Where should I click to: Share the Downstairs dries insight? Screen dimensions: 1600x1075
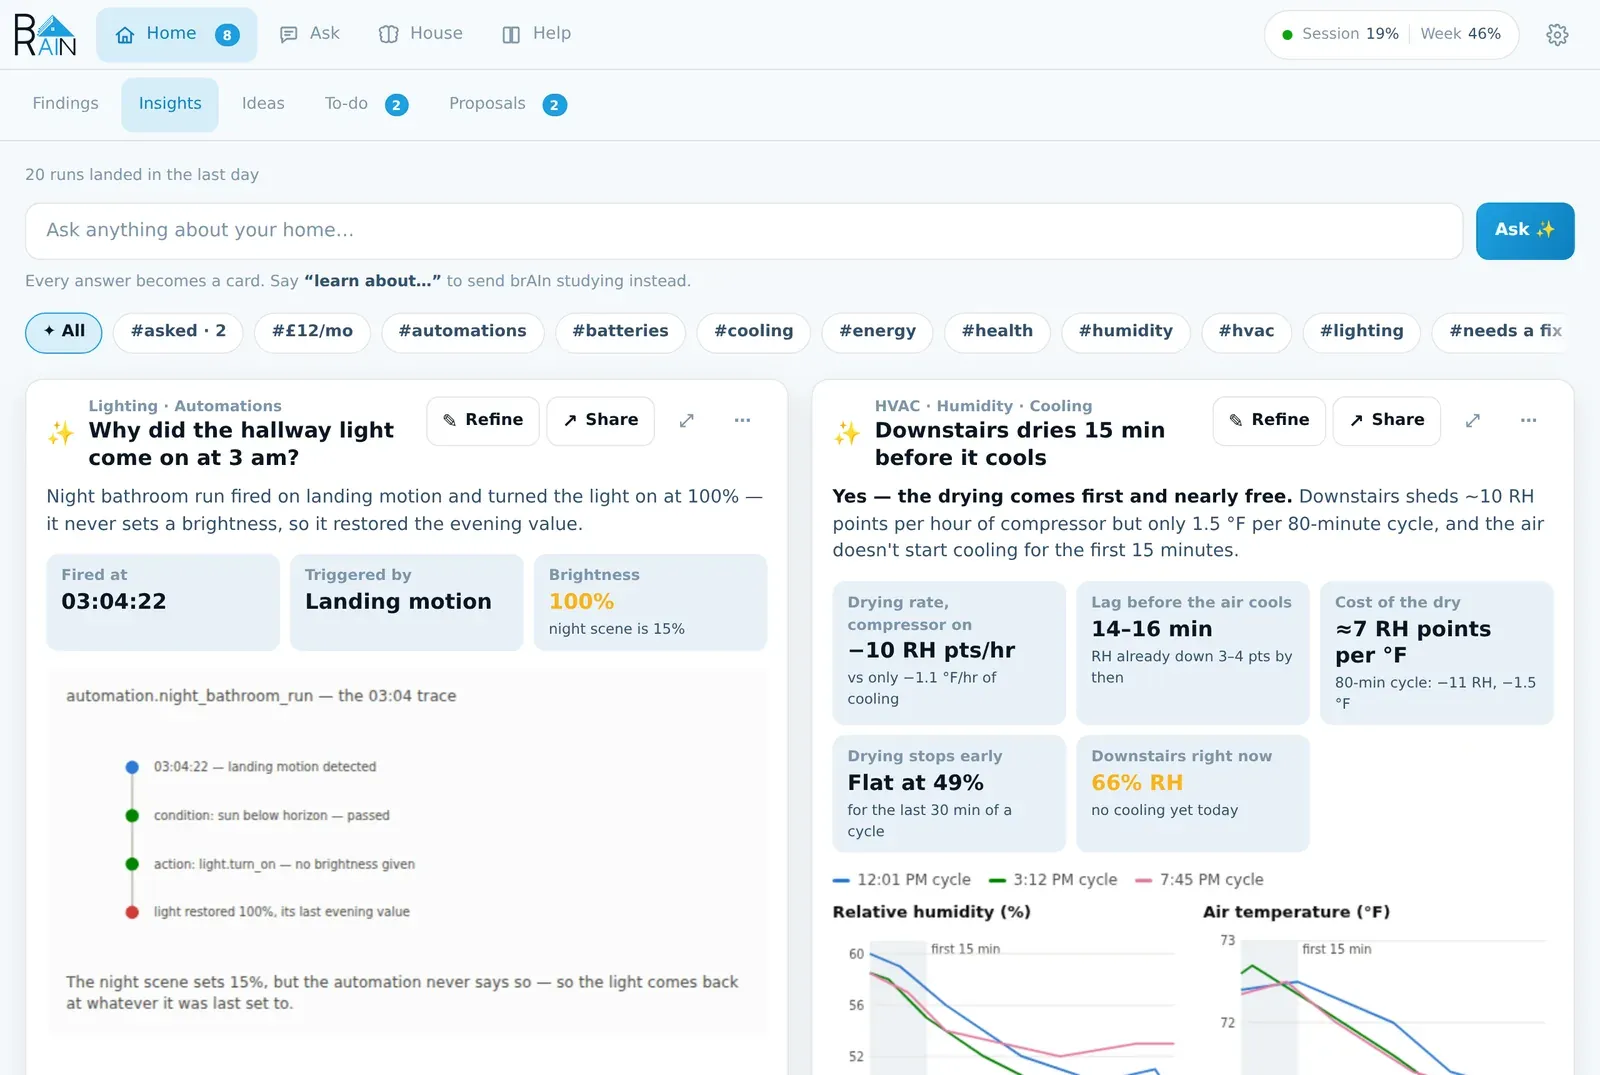pyautogui.click(x=1387, y=421)
